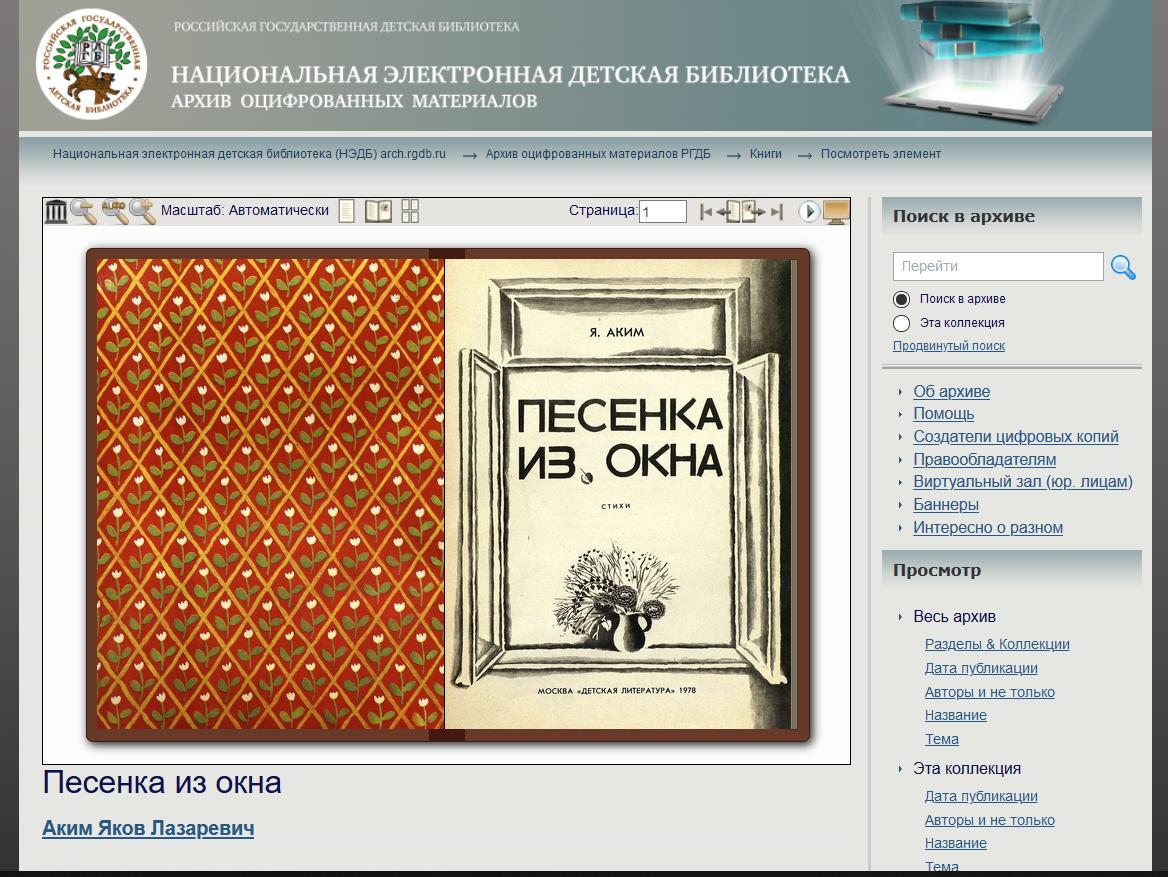Click the blue search magnifier icon
Screen dimensions: 1168x877
(x=1123, y=267)
